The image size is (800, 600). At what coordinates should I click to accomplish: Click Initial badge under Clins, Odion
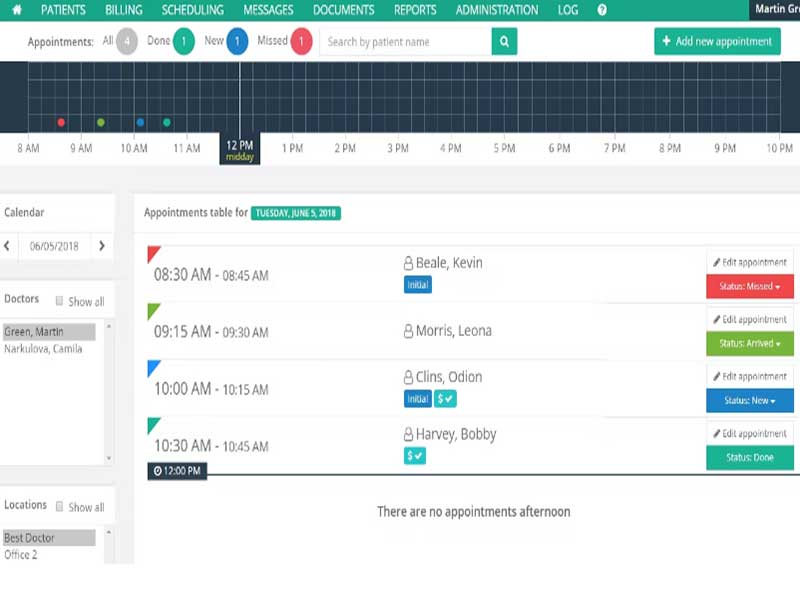tap(418, 399)
